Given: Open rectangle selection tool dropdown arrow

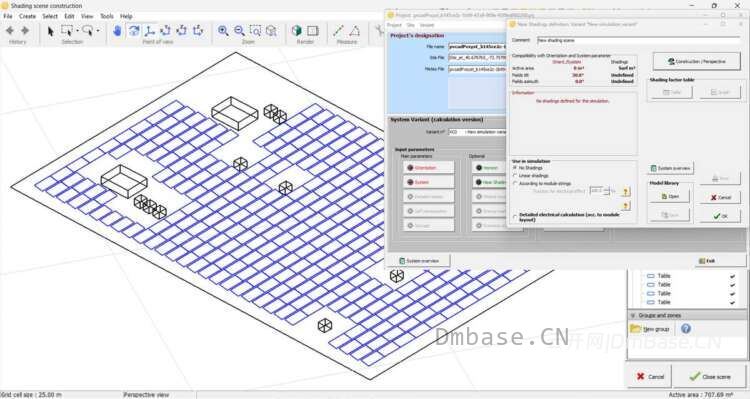Looking at the screenshot, I should (x=77, y=31).
